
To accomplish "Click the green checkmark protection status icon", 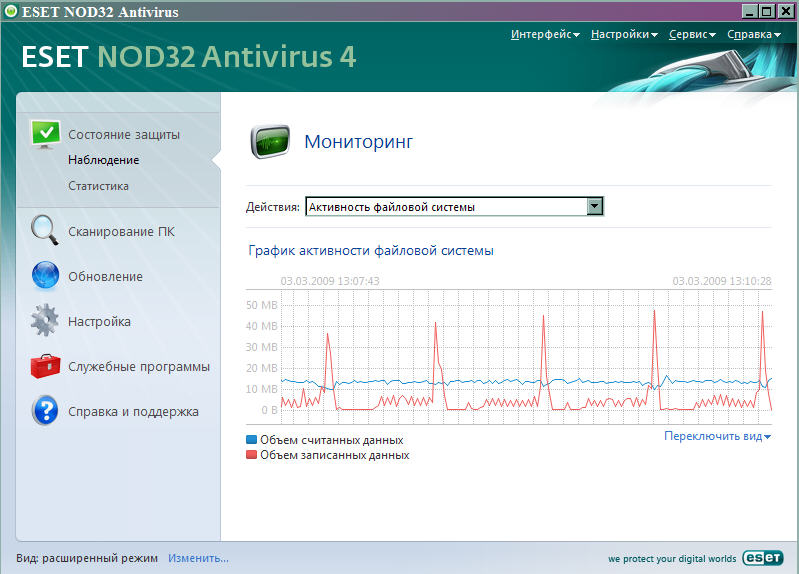I will click(45, 135).
